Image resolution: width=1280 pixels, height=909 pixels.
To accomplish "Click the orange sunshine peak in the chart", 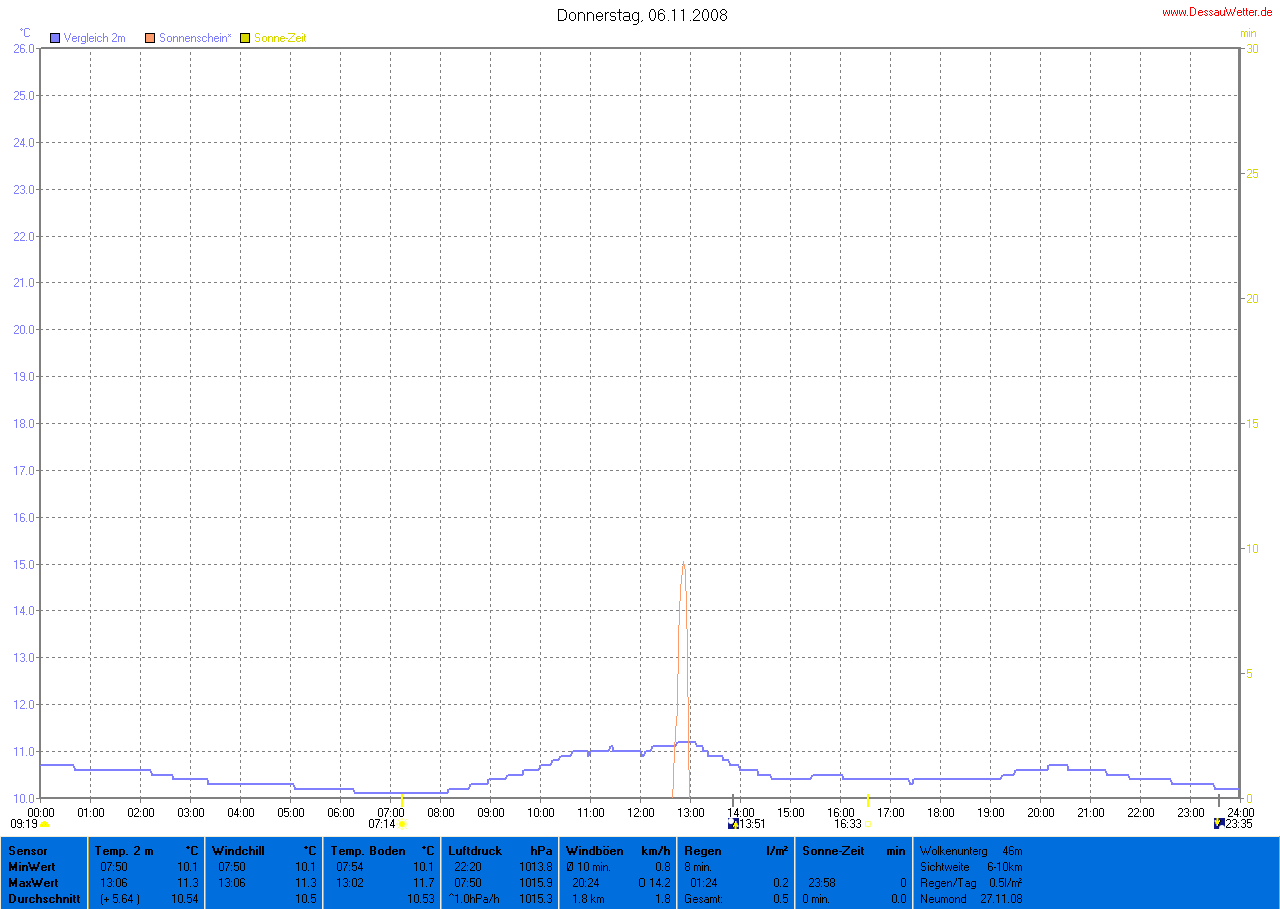I will pyautogui.click(x=683, y=563).
